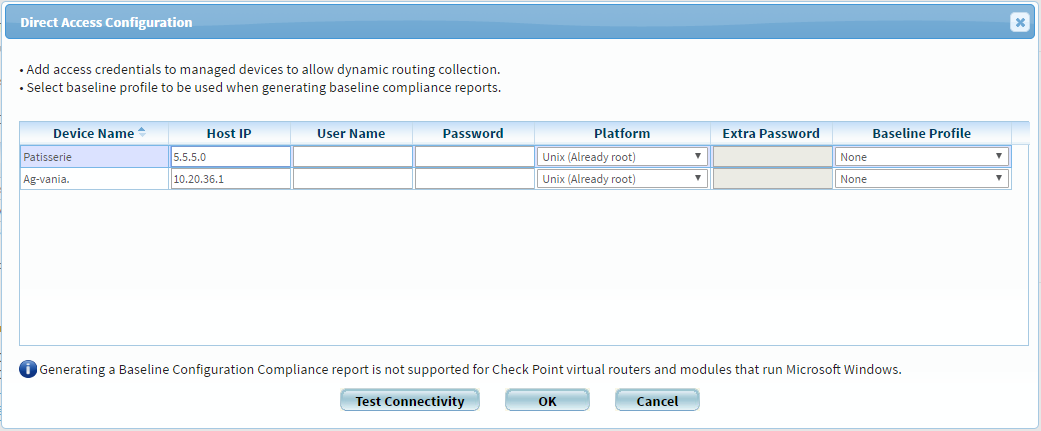The width and height of the screenshot is (1041, 431).
Task: Expand Baseline Profile dropdown for Ag-vania
Action: (x=921, y=179)
